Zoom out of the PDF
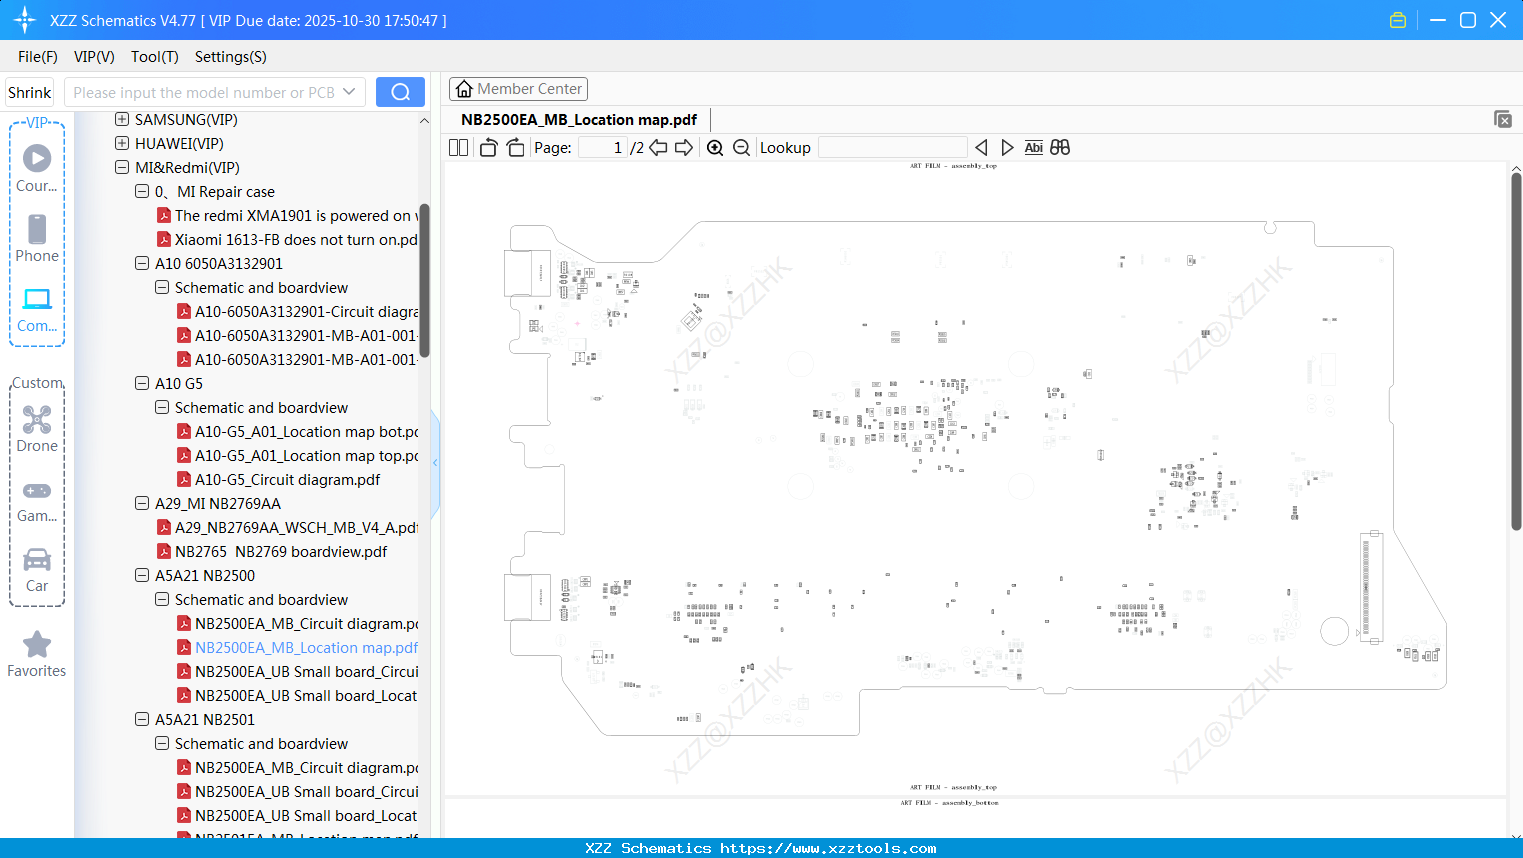Image resolution: width=1523 pixels, height=858 pixels. (x=741, y=148)
